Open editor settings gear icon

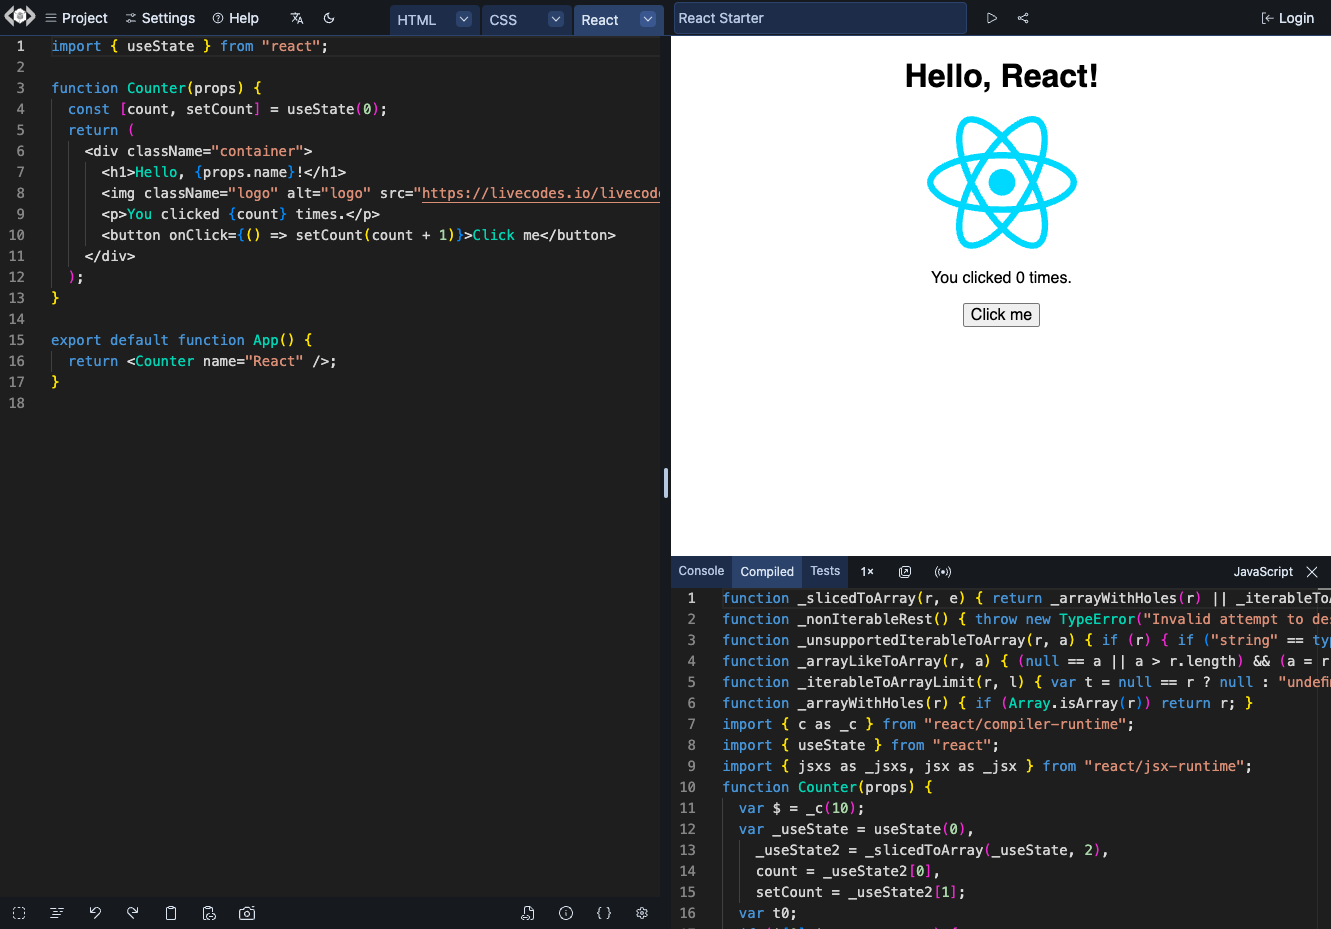[642, 913]
